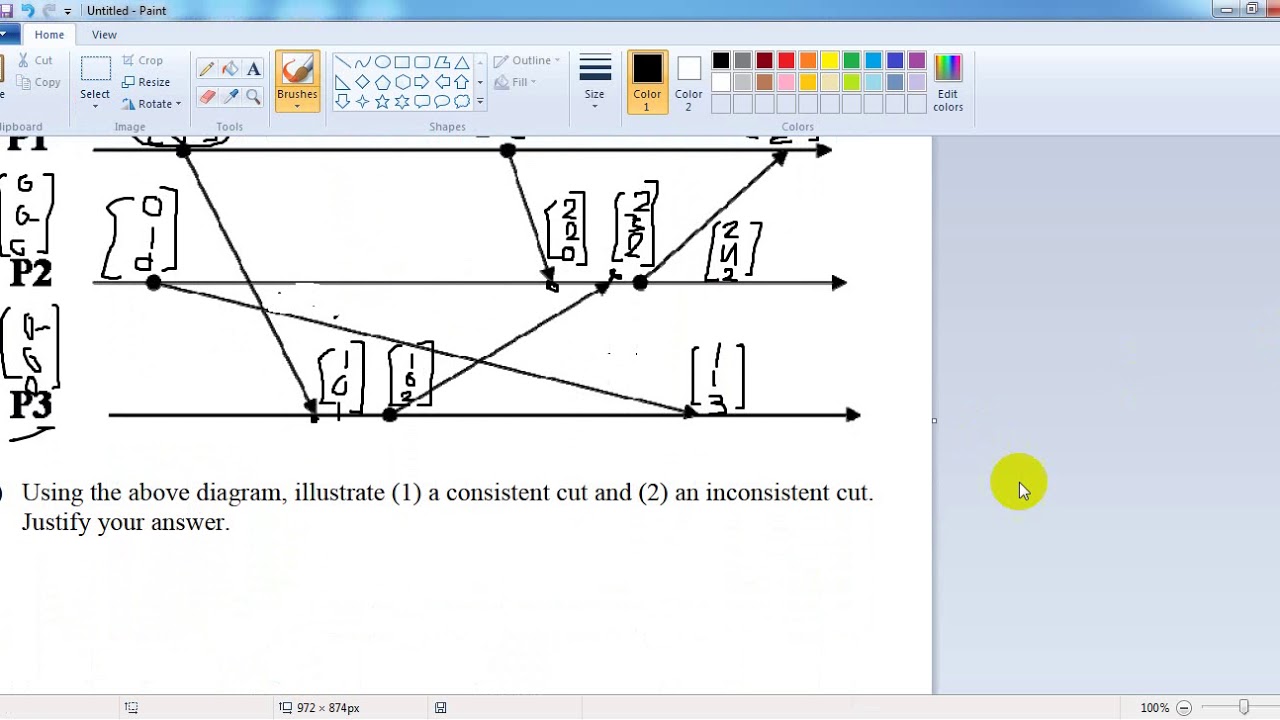Select the Pencil tool
This screenshot has height=720, width=1280.
207,69
